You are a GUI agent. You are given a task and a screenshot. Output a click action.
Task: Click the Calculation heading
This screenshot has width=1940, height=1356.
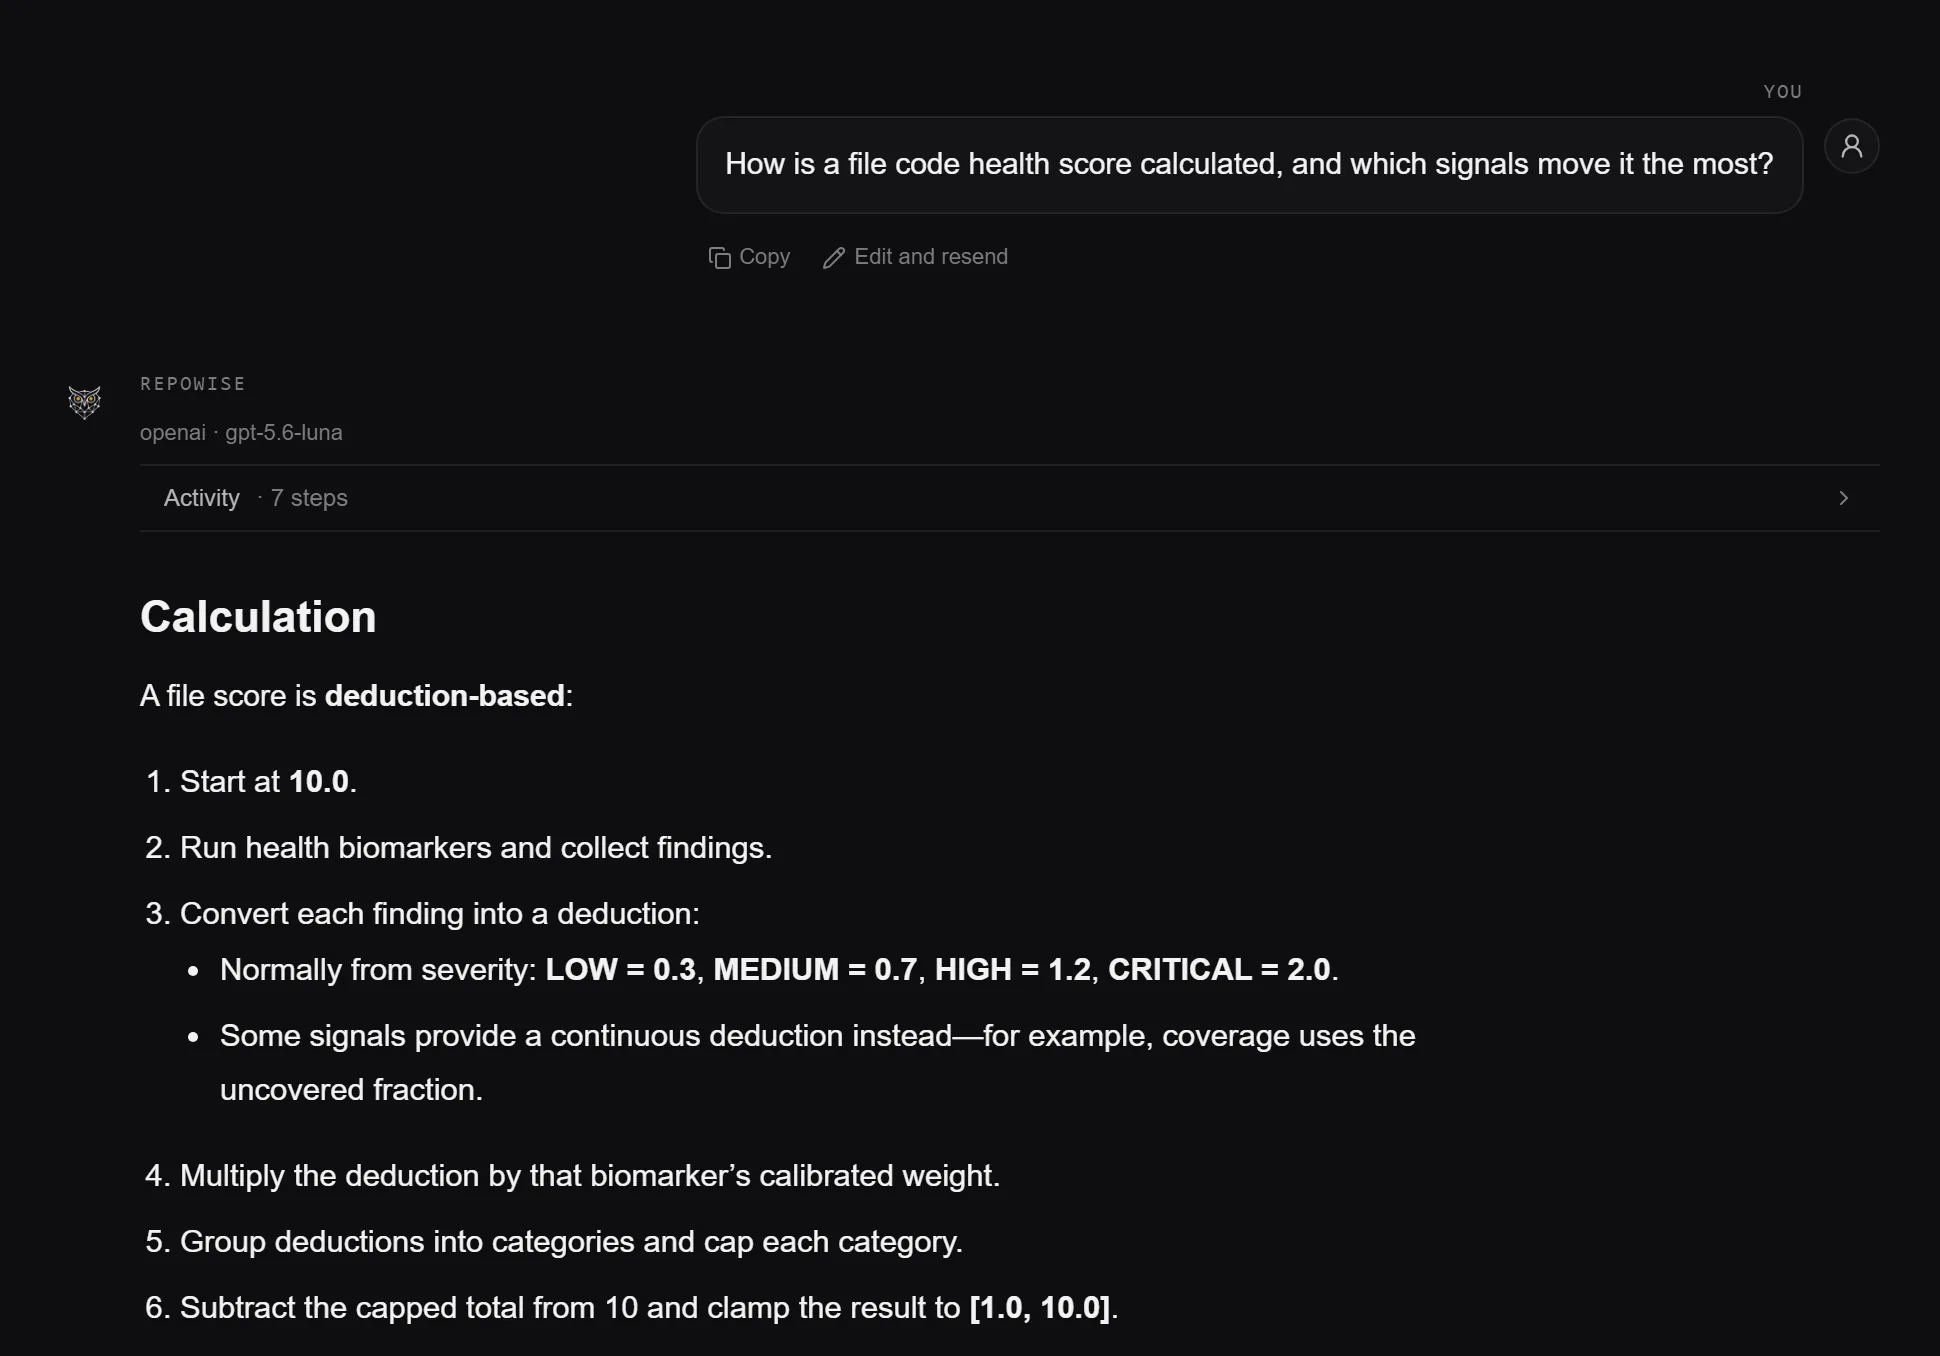258,617
